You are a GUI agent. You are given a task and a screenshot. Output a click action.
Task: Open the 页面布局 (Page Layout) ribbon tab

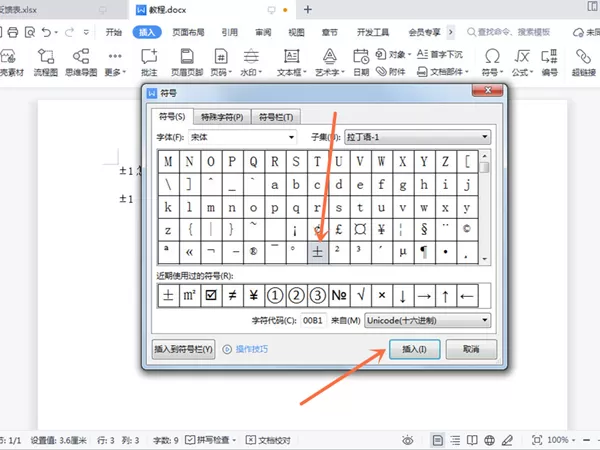pos(188,32)
